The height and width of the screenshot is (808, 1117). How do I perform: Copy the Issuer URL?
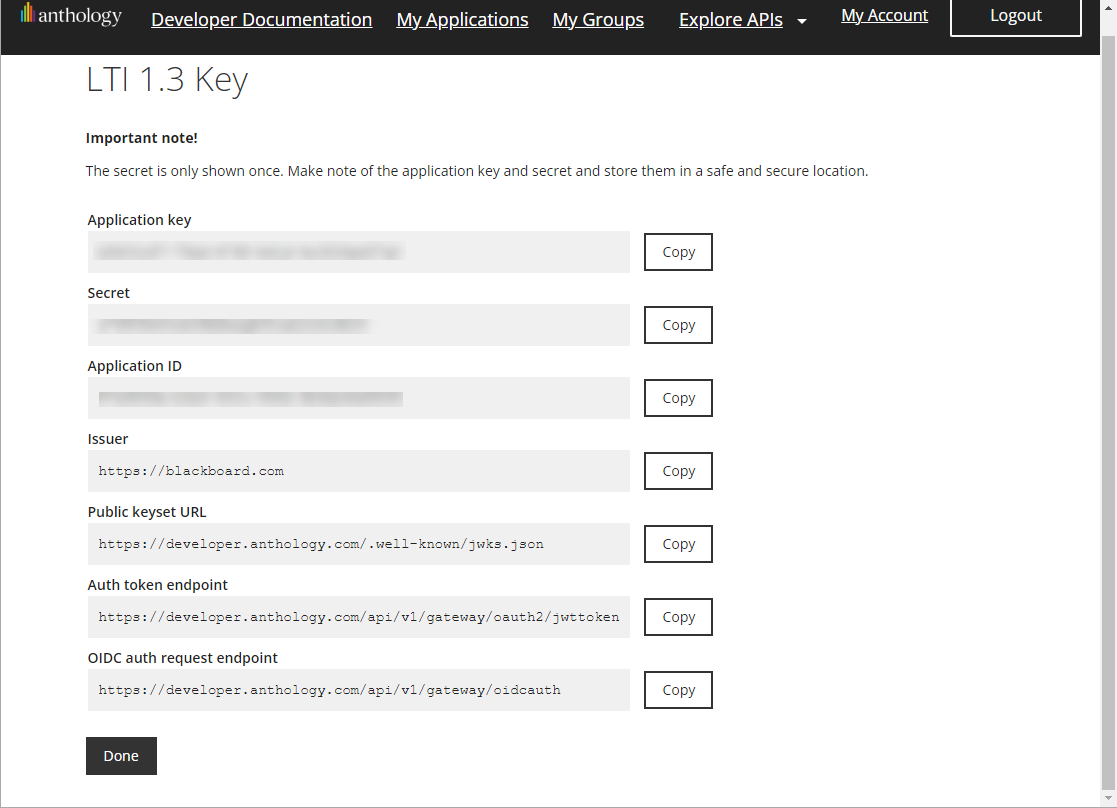click(x=678, y=471)
